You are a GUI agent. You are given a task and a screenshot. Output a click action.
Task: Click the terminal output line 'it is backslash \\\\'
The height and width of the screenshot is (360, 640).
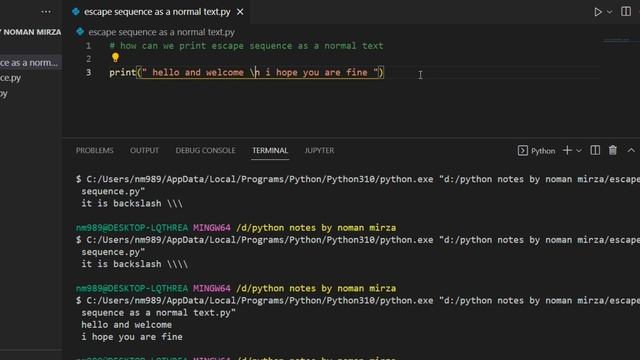(135, 264)
